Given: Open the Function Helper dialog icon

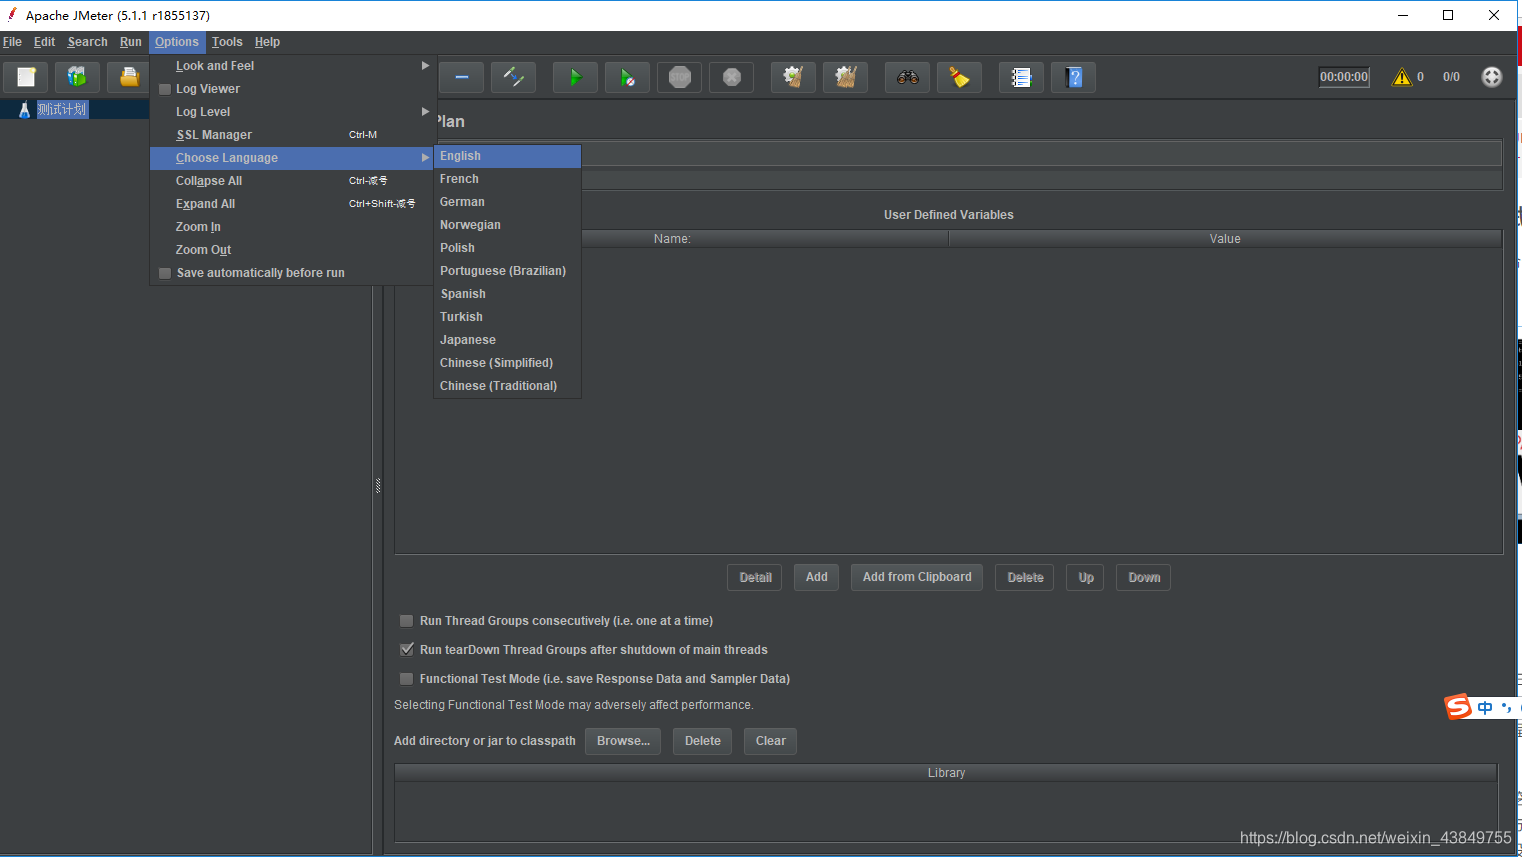Looking at the screenshot, I should [x=1022, y=77].
